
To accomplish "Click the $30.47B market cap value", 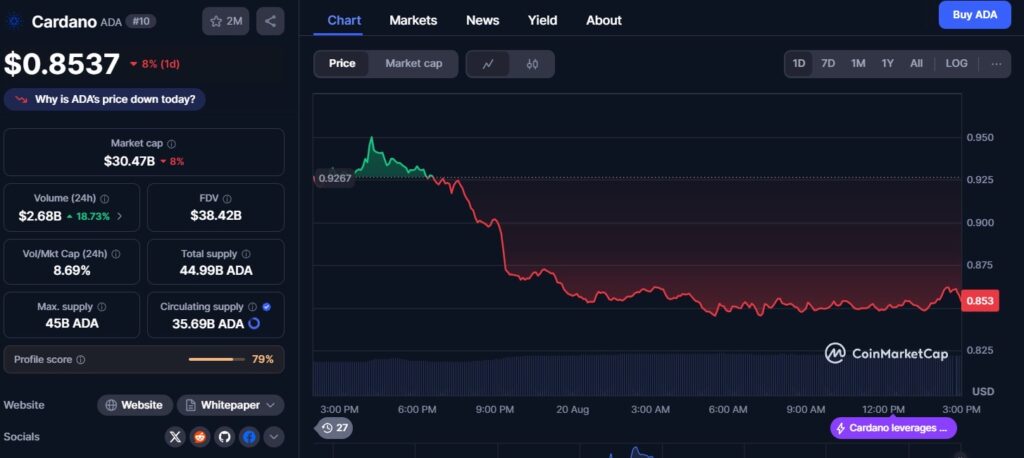I will (129, 161).
